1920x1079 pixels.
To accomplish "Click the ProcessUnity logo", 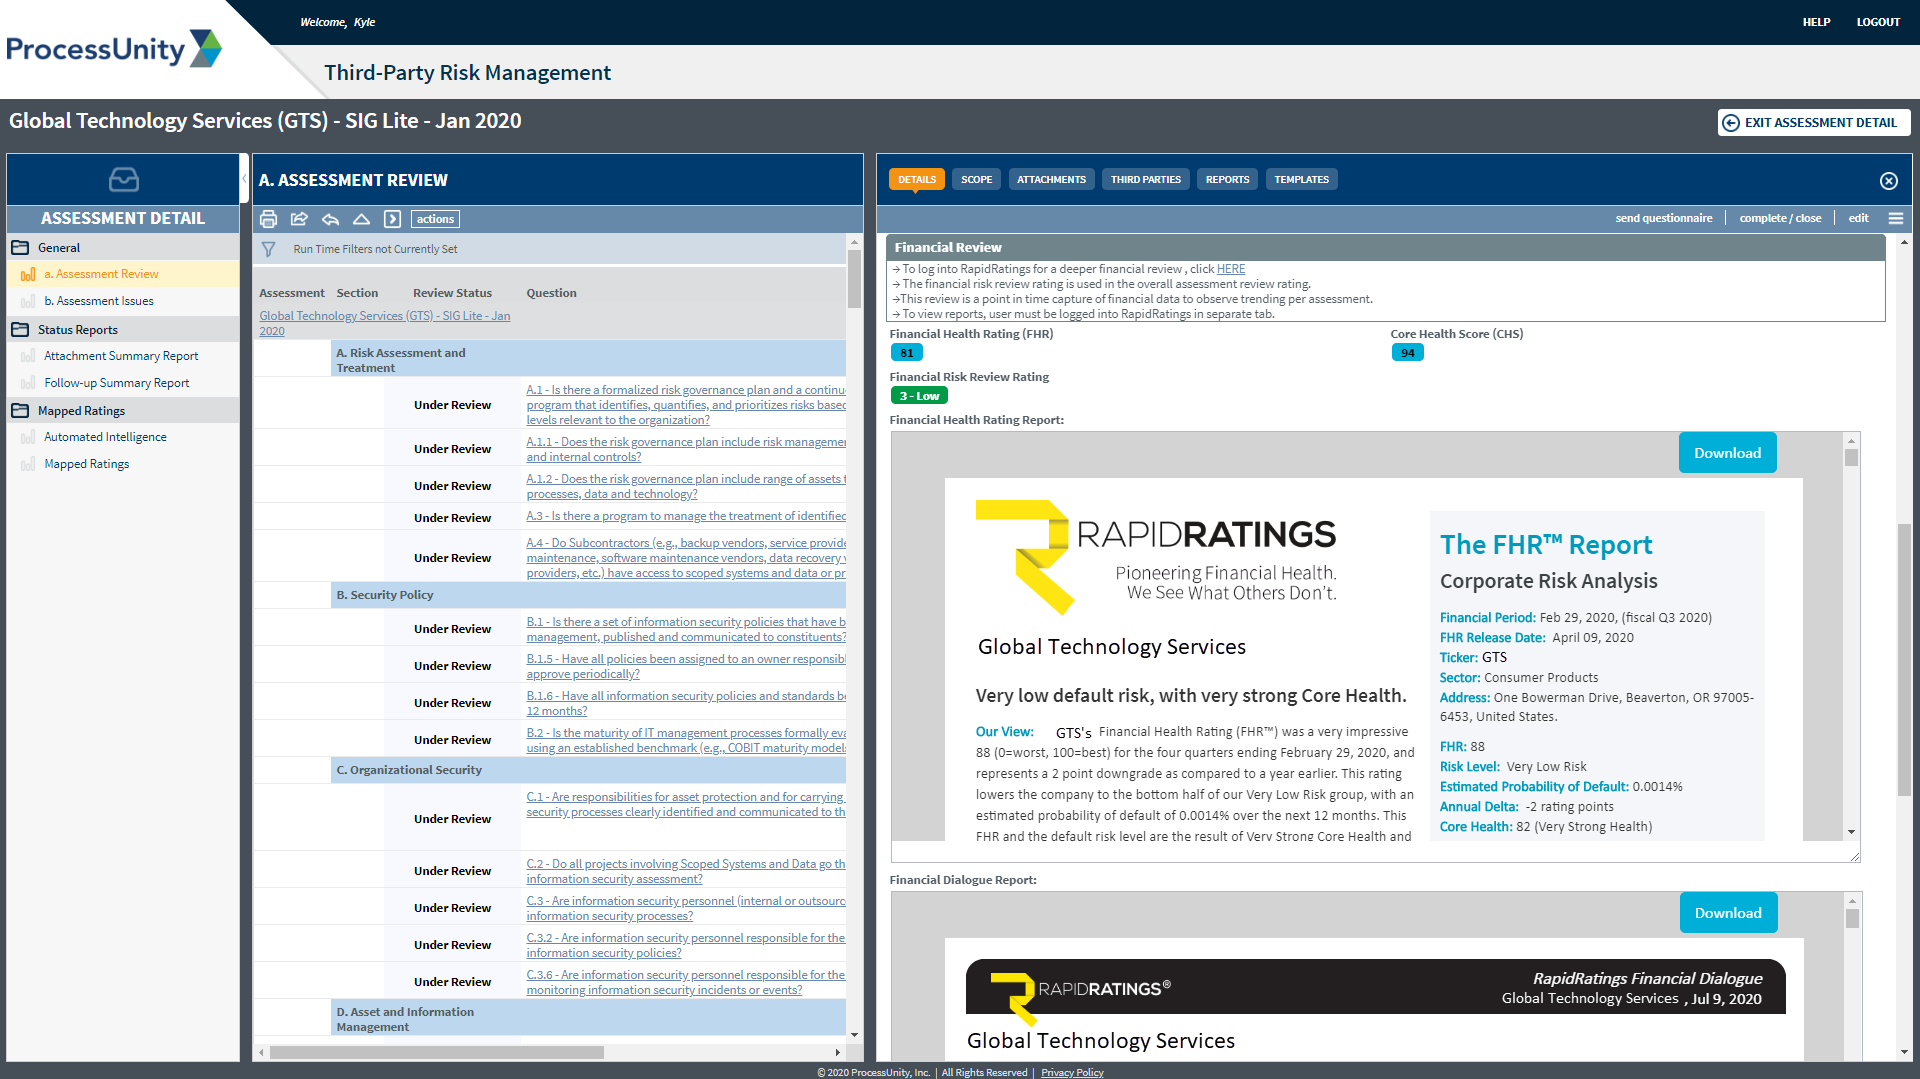I will click(113, 49).
